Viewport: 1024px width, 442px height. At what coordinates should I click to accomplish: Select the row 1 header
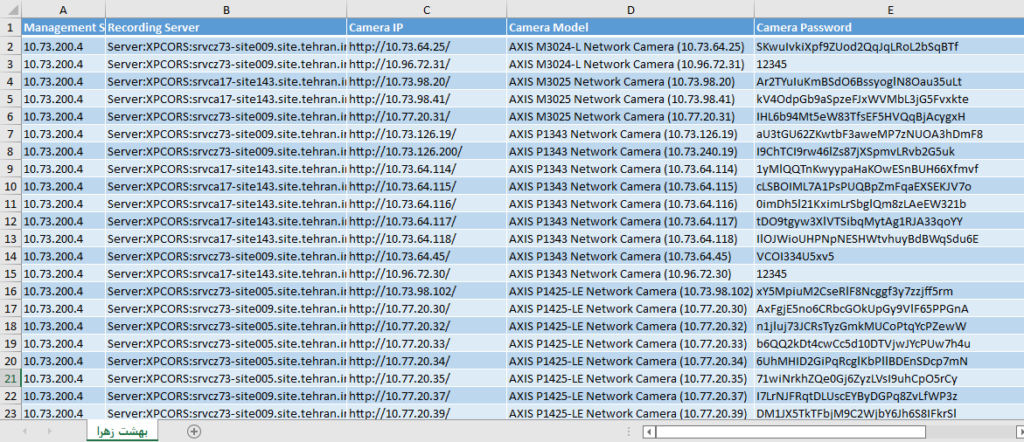(10, 27)
